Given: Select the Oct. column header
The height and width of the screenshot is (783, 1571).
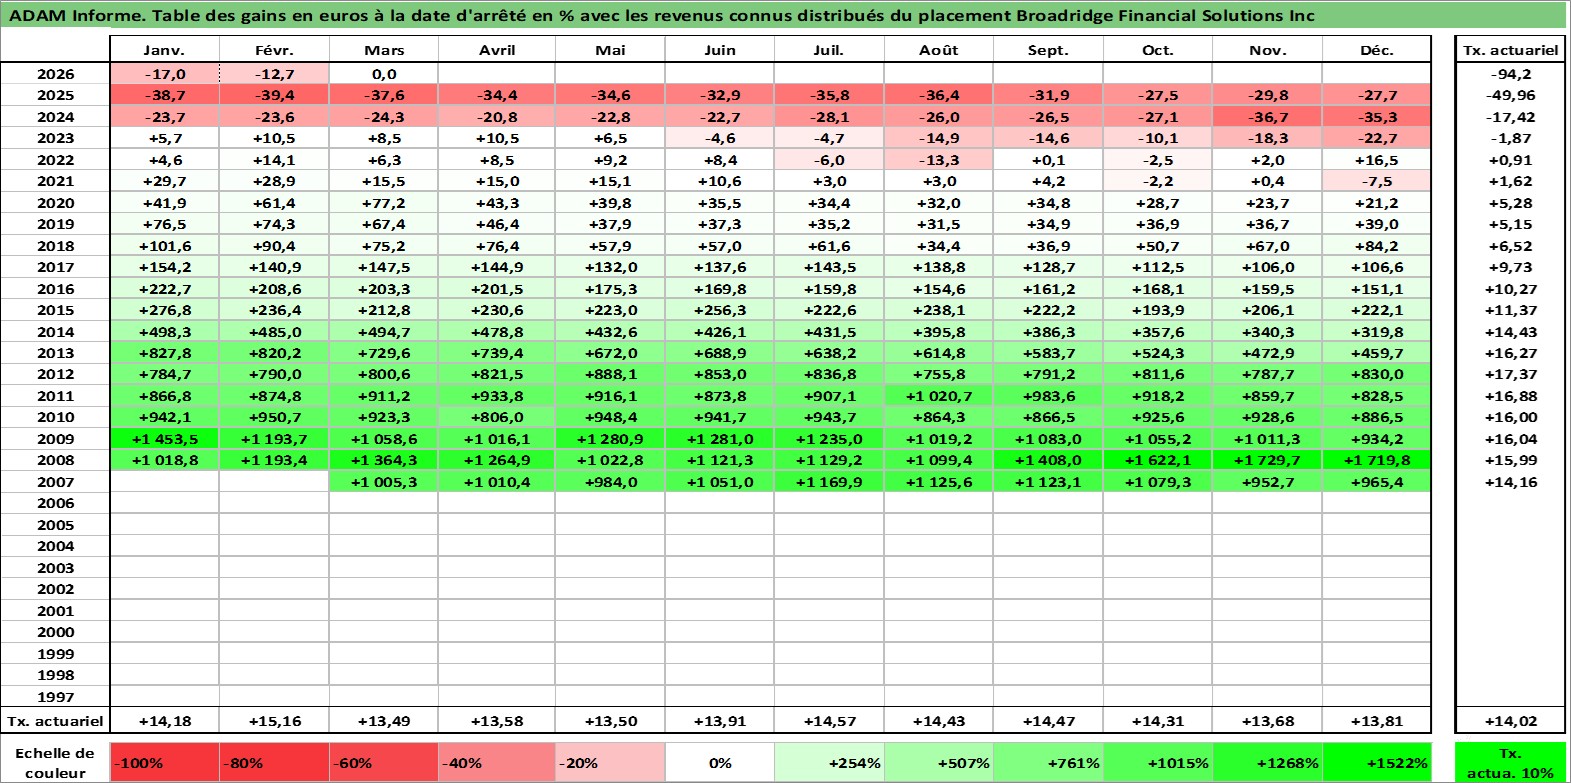Looking at the screenshot, I should [1157, 50].
